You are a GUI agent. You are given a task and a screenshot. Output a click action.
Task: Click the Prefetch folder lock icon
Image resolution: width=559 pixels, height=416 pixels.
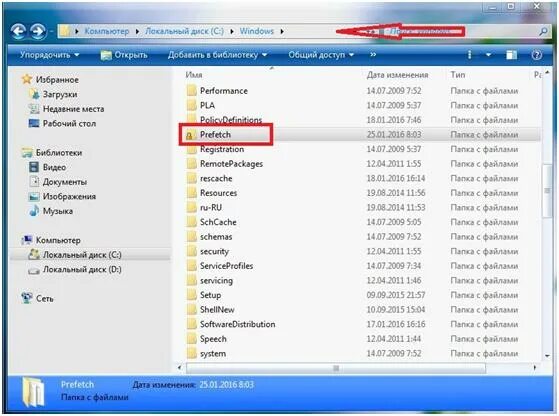pyautogui.click(x=190, y=135)
